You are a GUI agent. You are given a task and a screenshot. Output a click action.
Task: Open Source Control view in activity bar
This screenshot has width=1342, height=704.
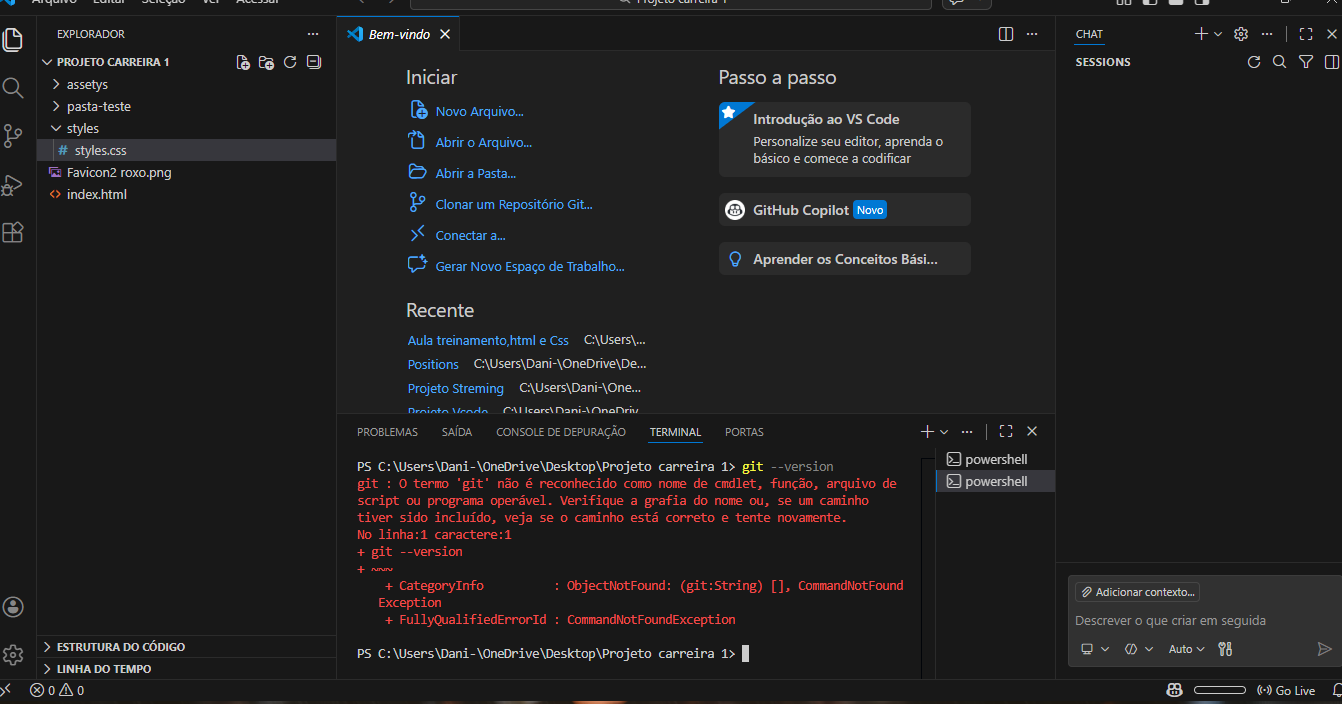13,136
